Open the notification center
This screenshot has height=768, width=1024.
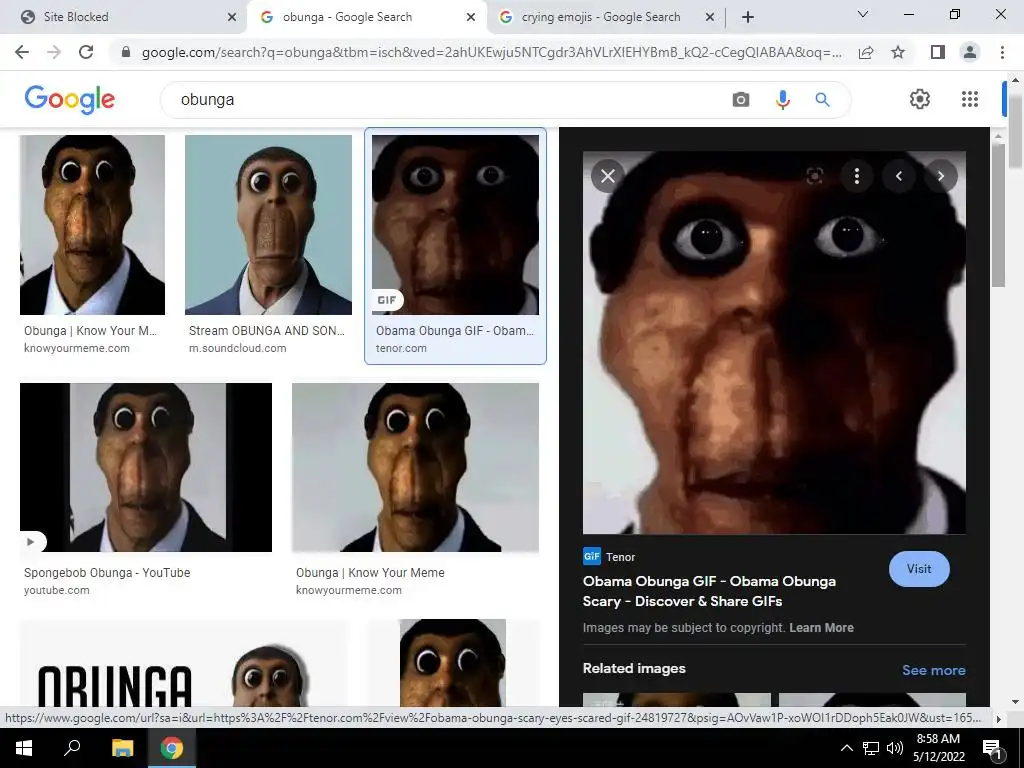point(992,748)
